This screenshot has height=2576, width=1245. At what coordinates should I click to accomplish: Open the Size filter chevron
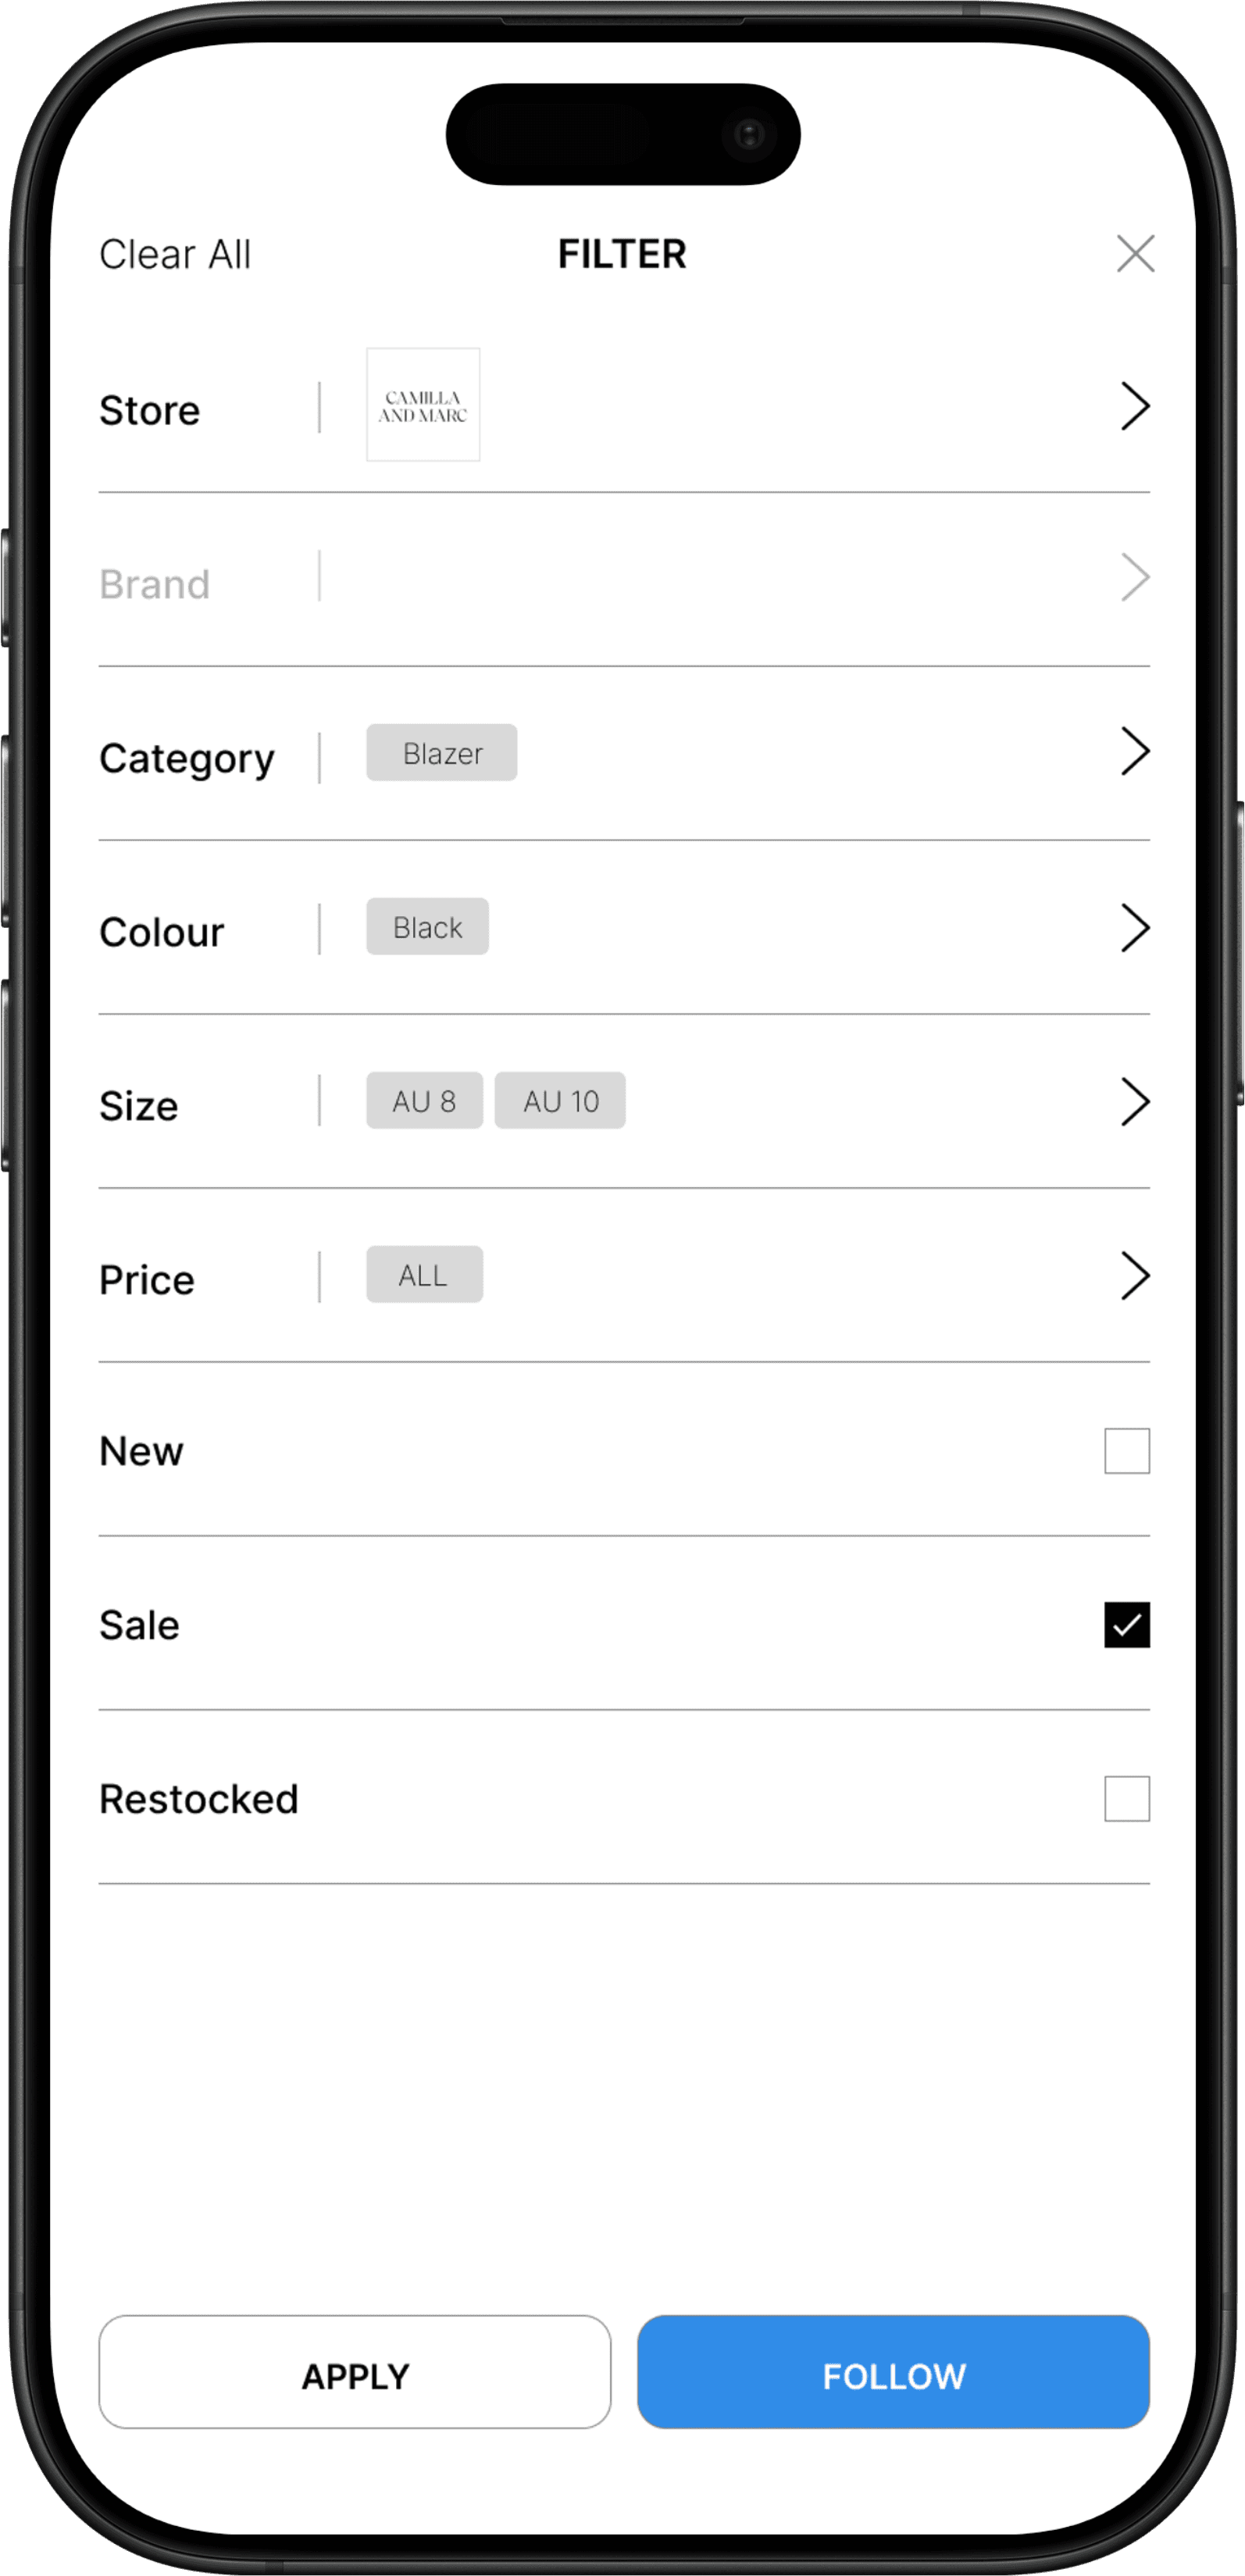tap(1135, 1102)
